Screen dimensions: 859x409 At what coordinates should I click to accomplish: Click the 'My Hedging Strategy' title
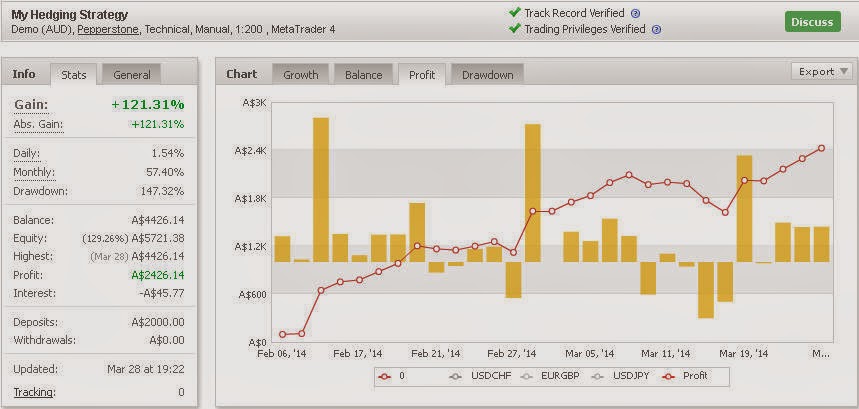70,15
